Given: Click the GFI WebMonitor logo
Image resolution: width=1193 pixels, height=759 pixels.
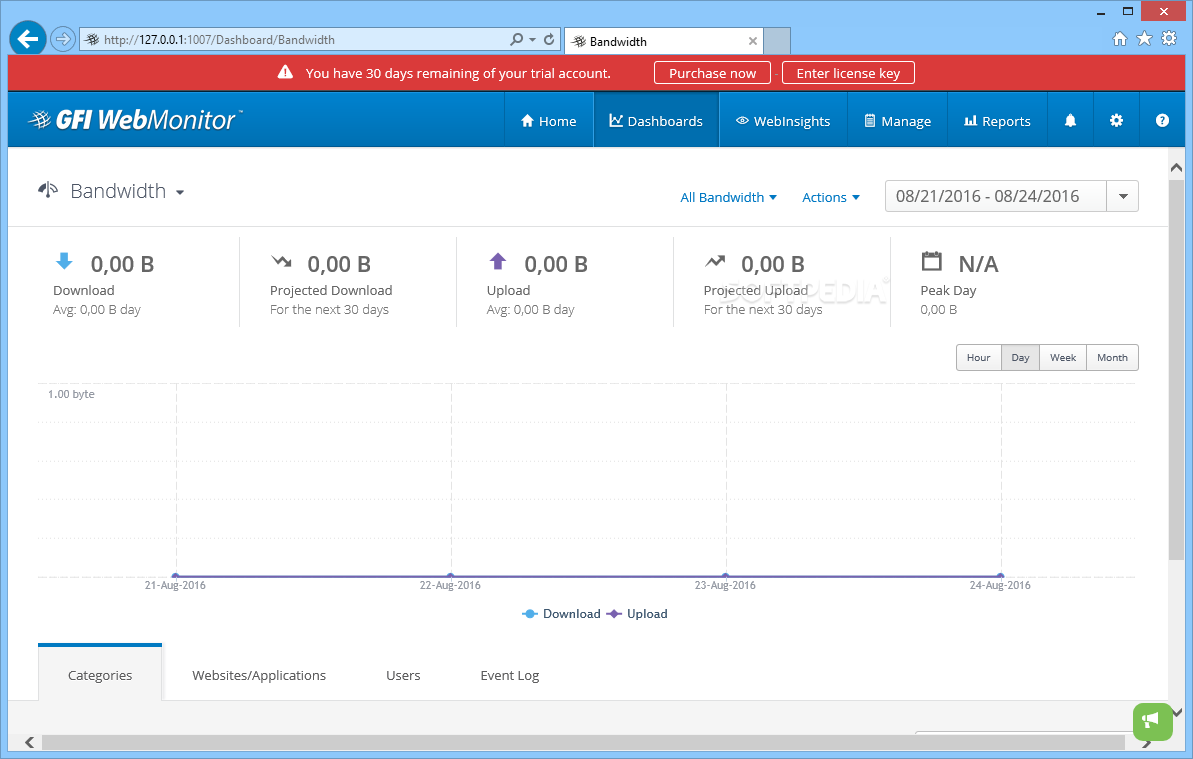Looking at the screenshot, I should click(x=135, y=119).
